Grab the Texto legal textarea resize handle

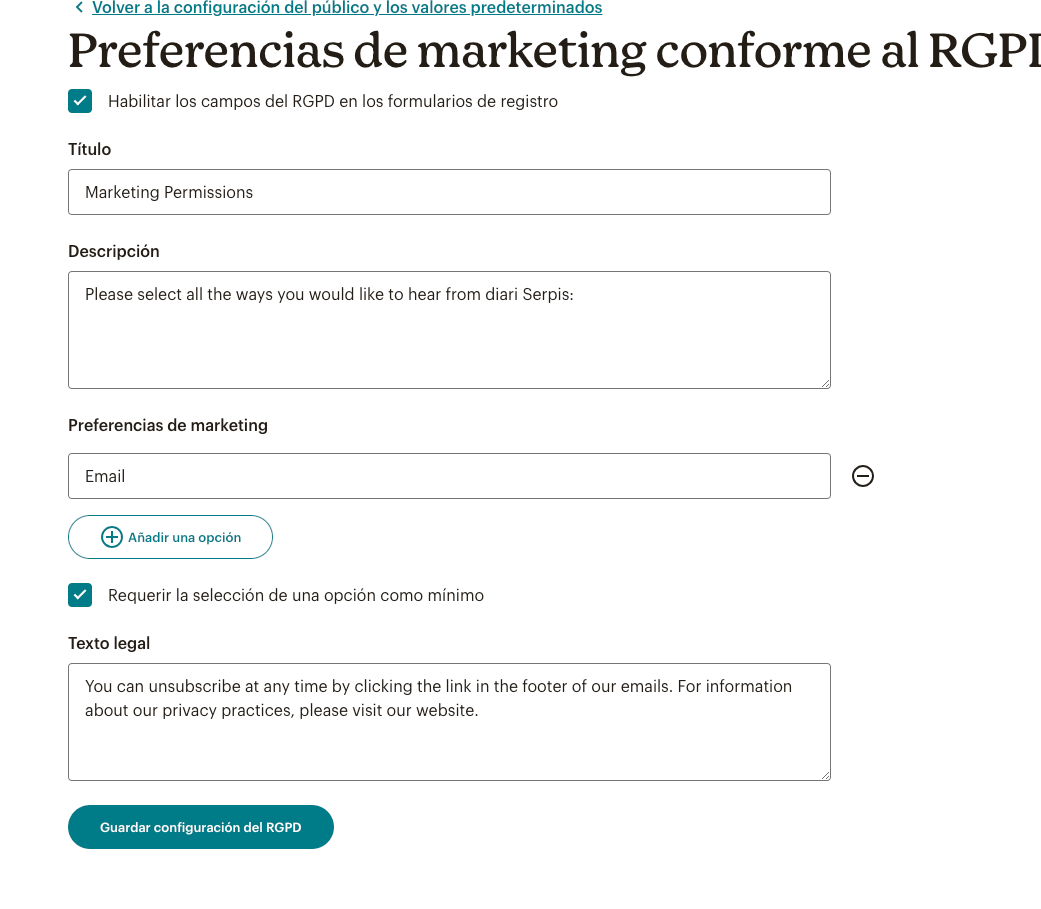click(825, 775)
